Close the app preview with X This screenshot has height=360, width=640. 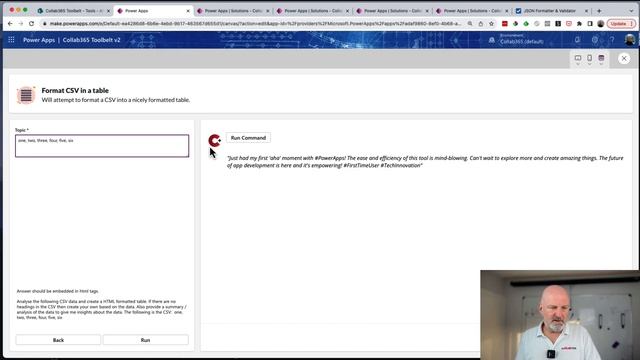click(624, 58)
